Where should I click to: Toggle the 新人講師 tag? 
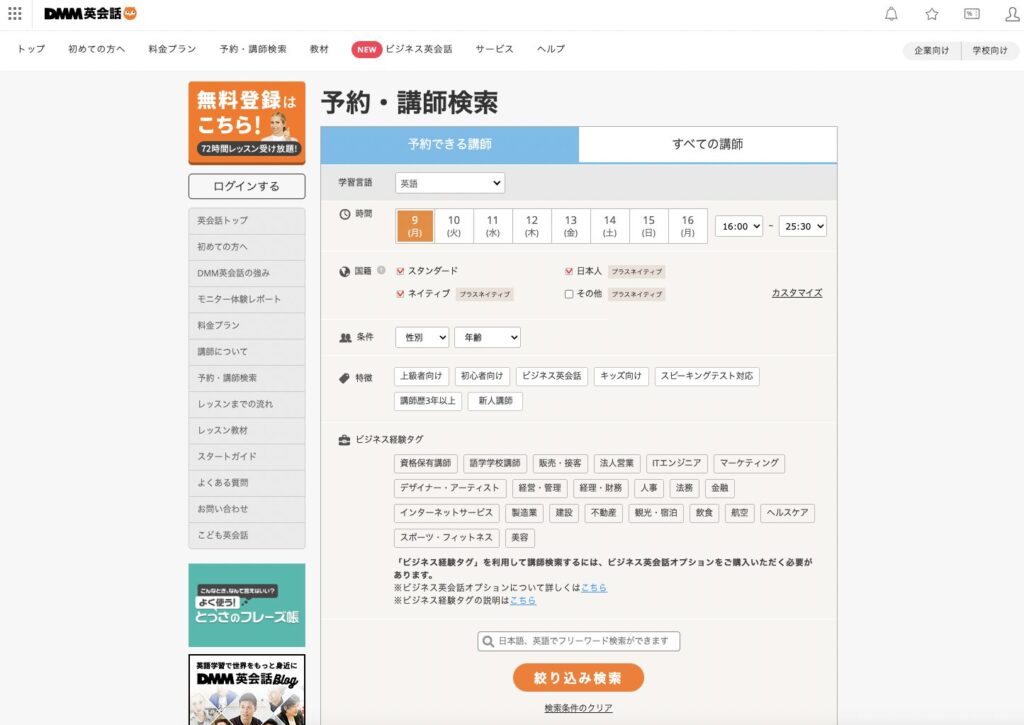[x=496, y=401]
